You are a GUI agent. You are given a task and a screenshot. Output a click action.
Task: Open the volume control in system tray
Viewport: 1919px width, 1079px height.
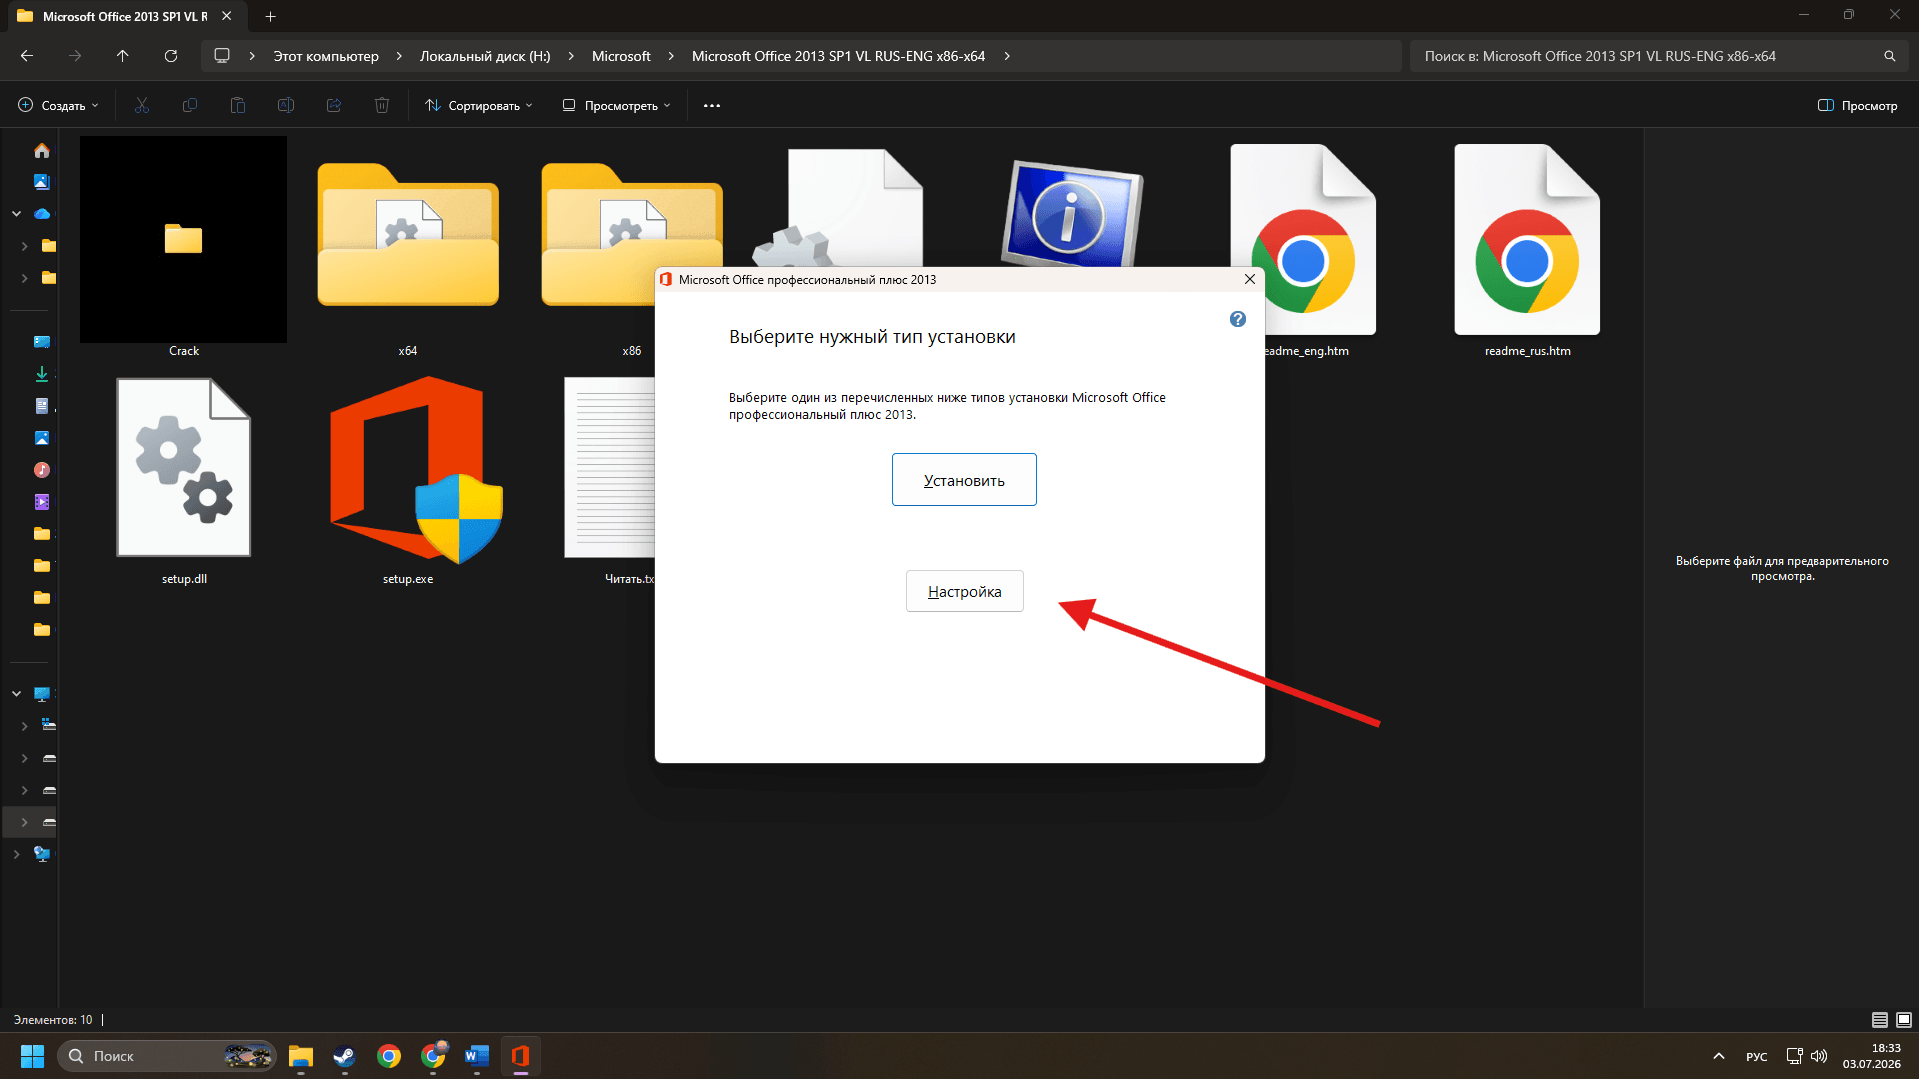tap(1819, 1056)
